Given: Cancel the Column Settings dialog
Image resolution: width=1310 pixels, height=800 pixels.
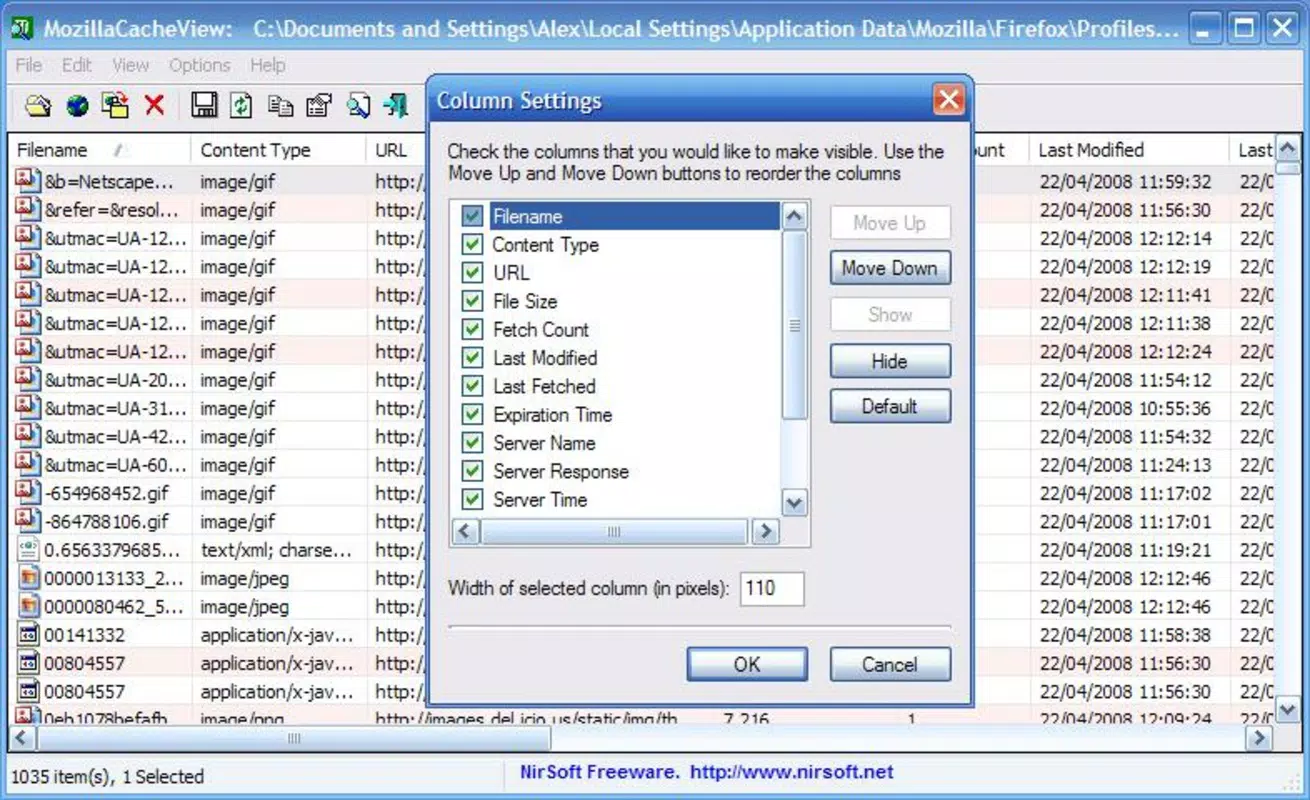Looking at the screenshot, I should [x=890, y=664].
